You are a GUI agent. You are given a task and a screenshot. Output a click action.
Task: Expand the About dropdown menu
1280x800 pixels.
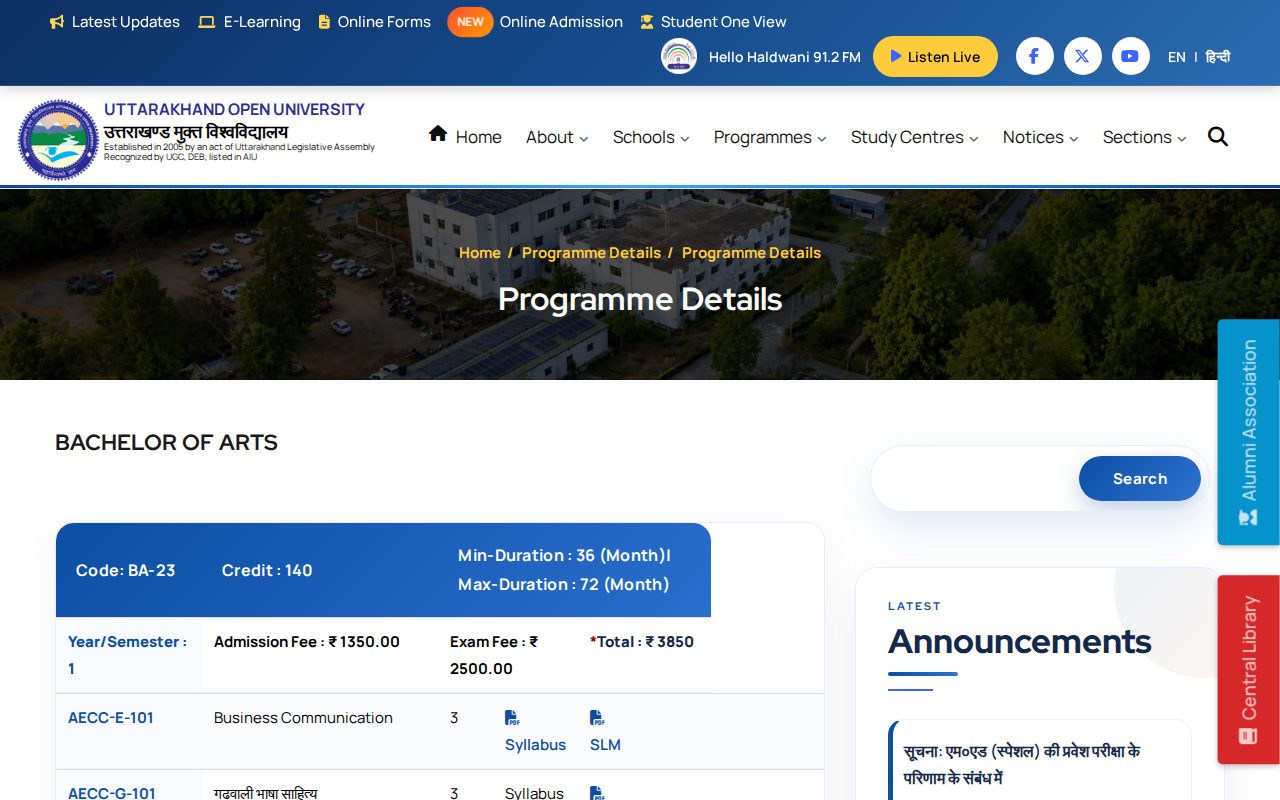coord(557,137)
